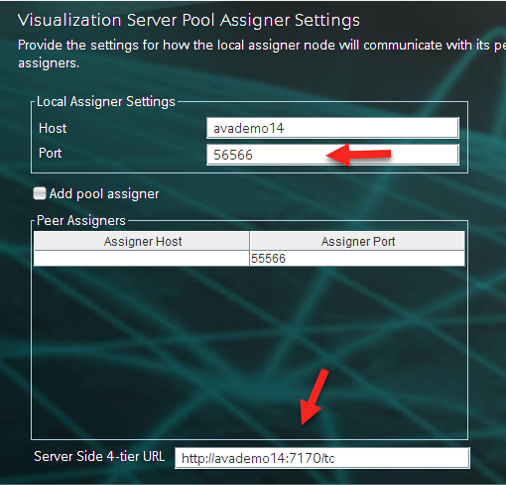
Task: Click the Port label
Action: [x=50, y=153]
